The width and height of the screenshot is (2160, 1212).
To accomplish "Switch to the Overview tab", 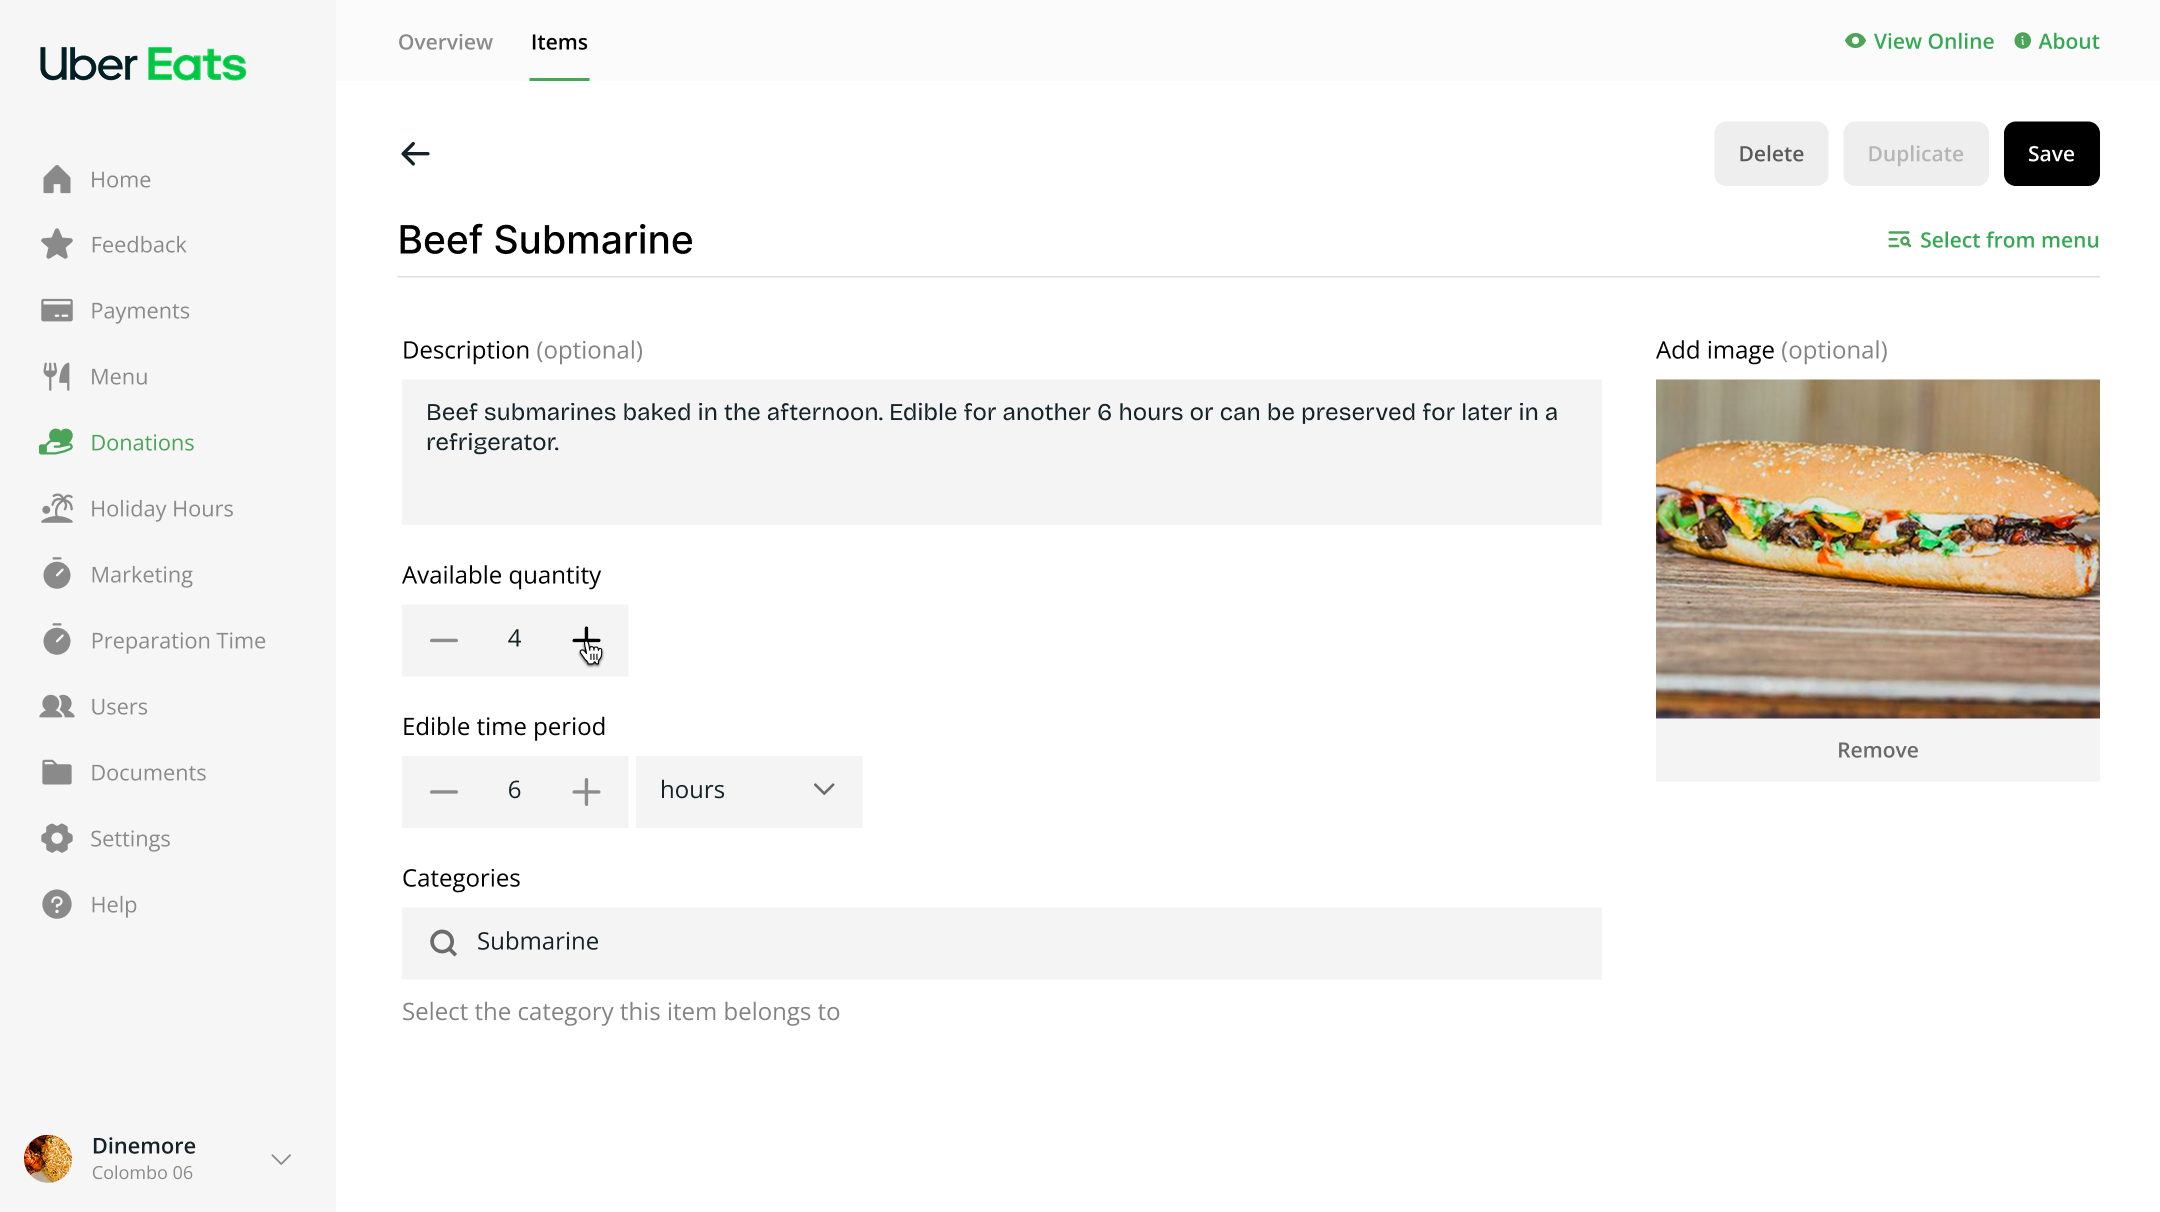I will (445, 42).
